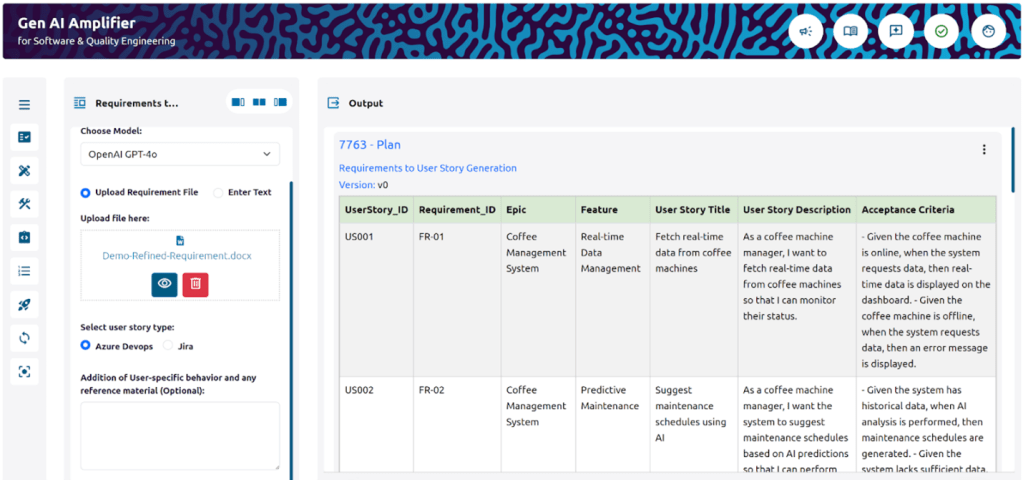Image resolution: width=1023 pixels, height=480 pixels.
Task: Click the sync arrows sidebar icon
Action: pos(24,338)
